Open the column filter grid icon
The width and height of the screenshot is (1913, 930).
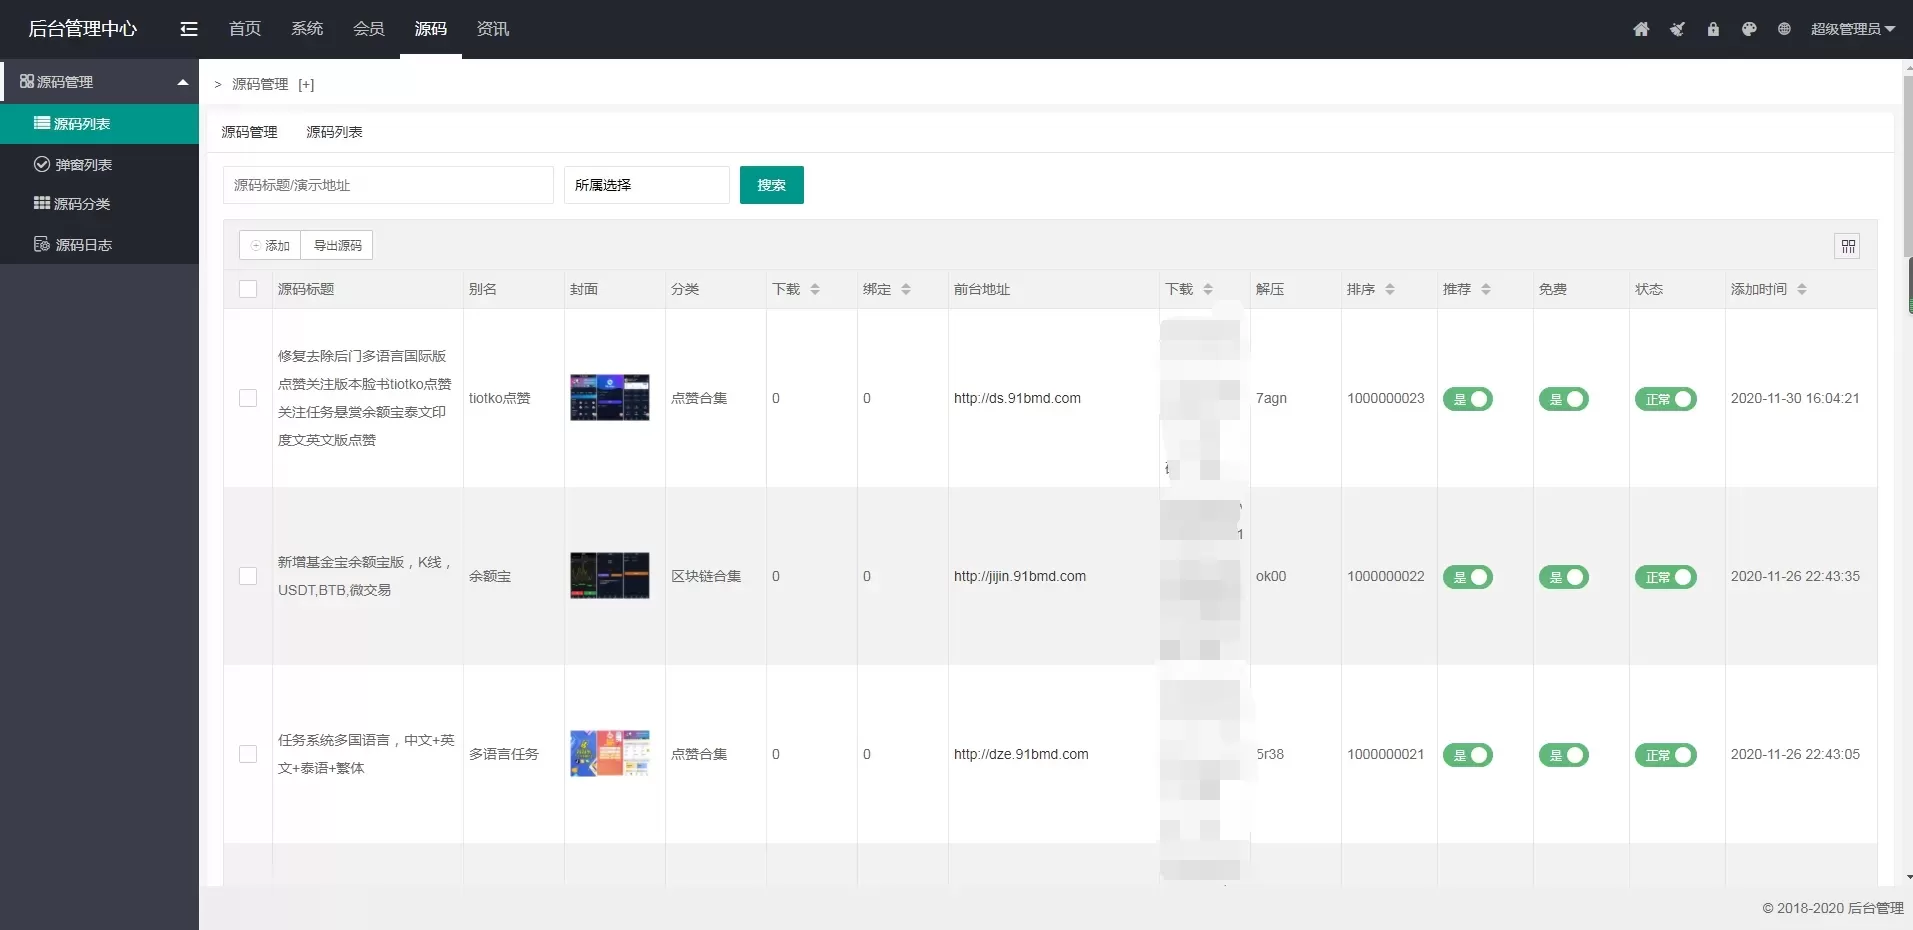1847,246
